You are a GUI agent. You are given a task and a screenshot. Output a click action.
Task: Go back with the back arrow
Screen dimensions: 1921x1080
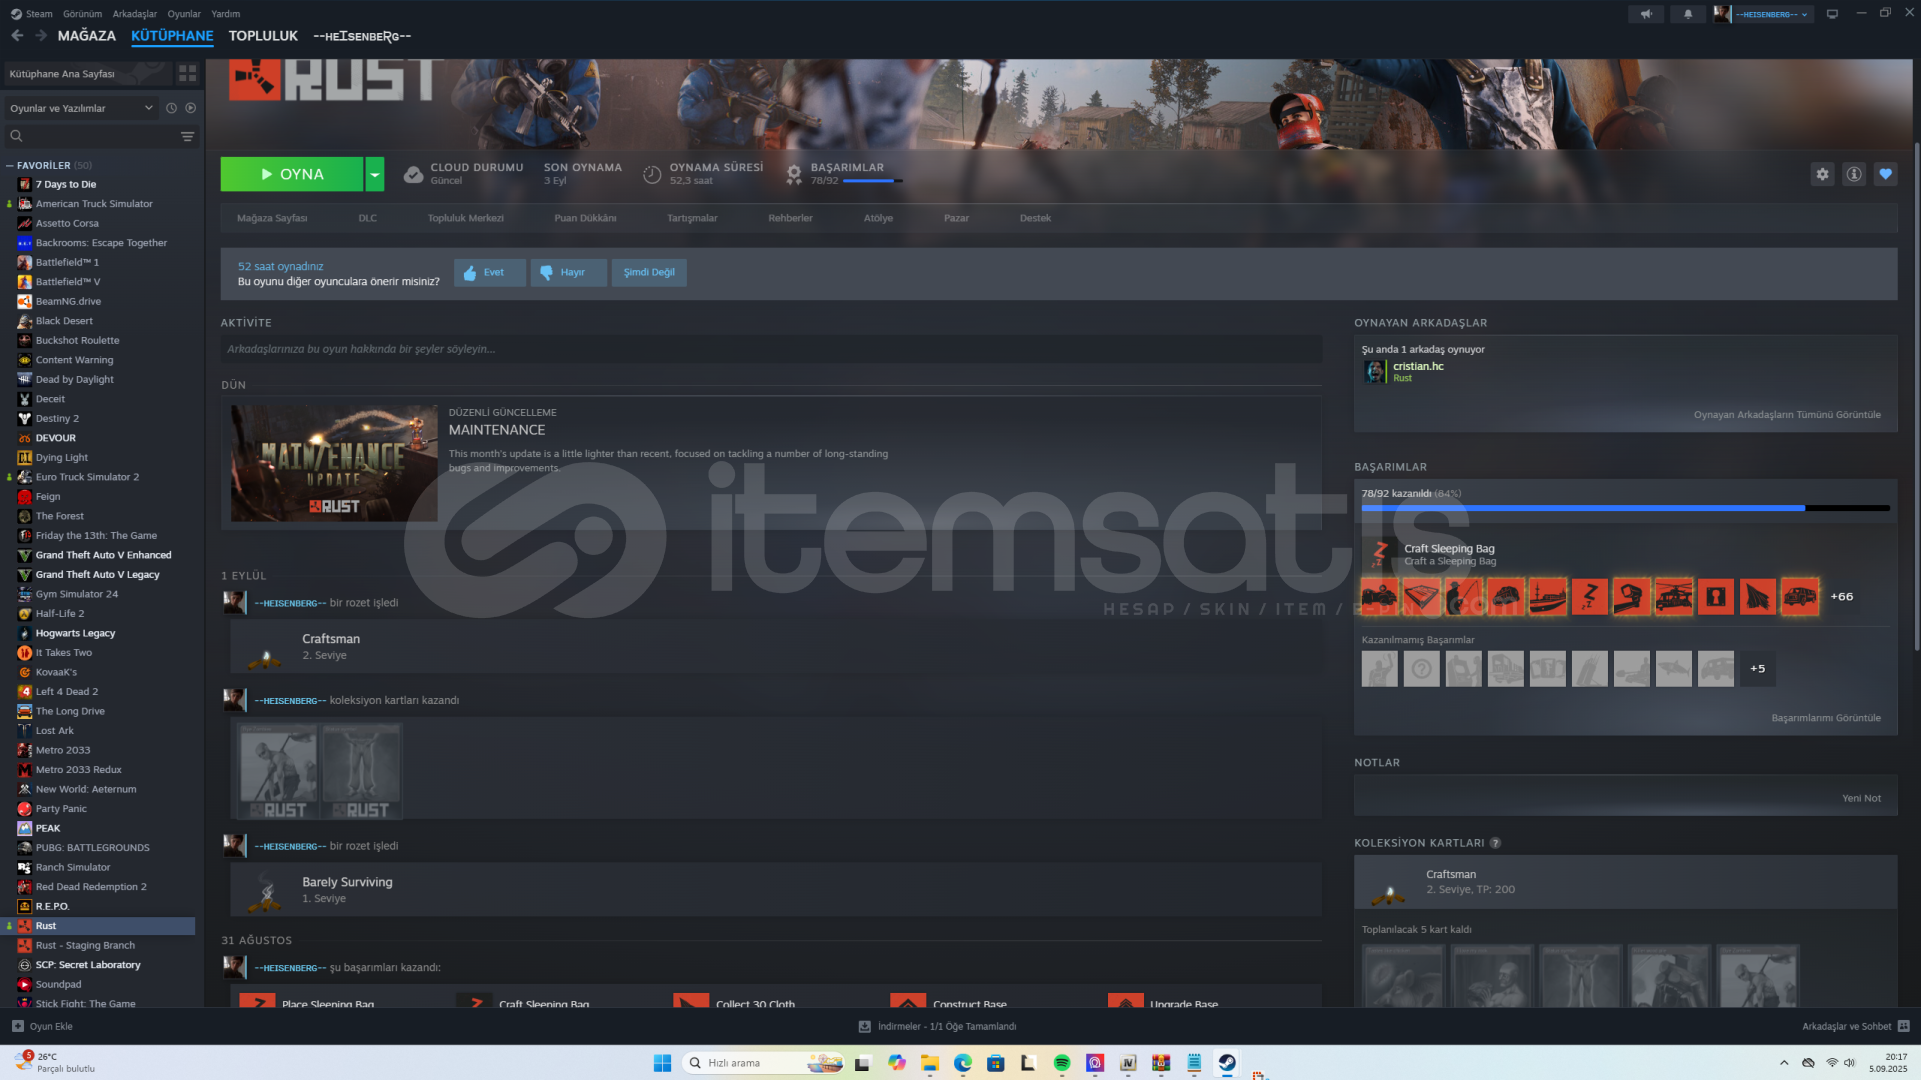pyautogui.click(x=17, y=36)
